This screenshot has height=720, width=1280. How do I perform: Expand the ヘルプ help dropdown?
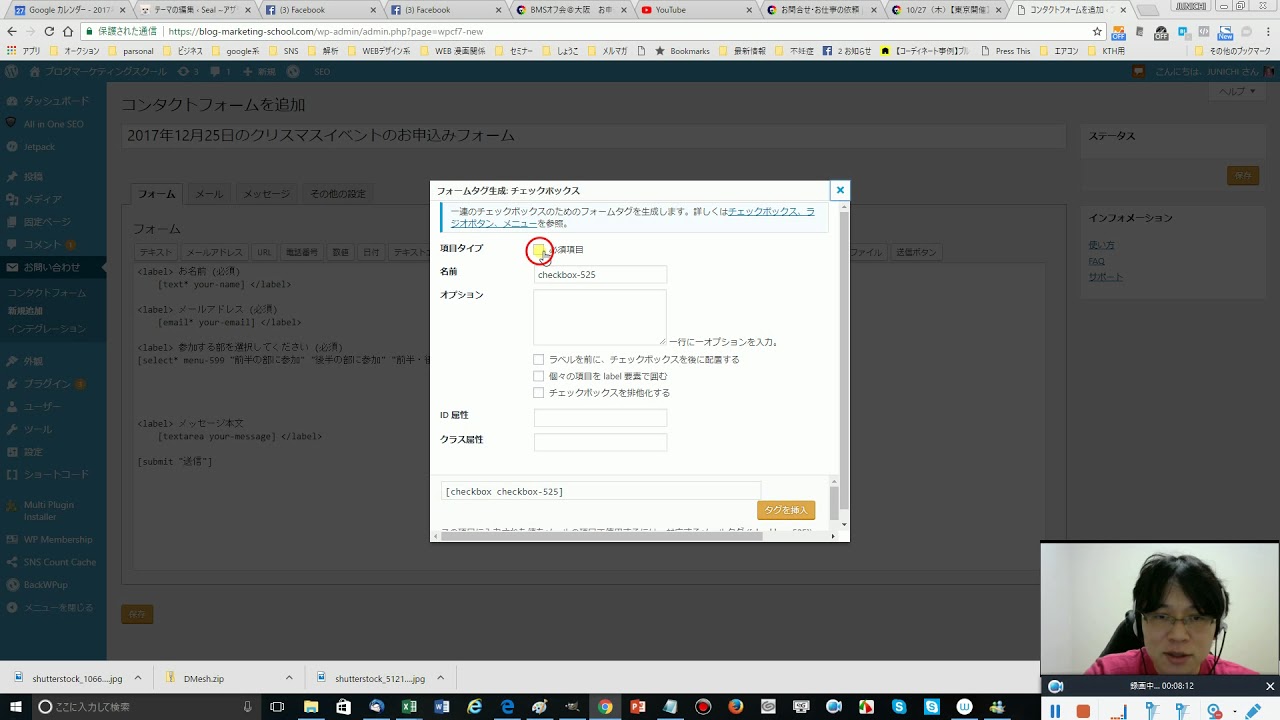point(1238,91)
